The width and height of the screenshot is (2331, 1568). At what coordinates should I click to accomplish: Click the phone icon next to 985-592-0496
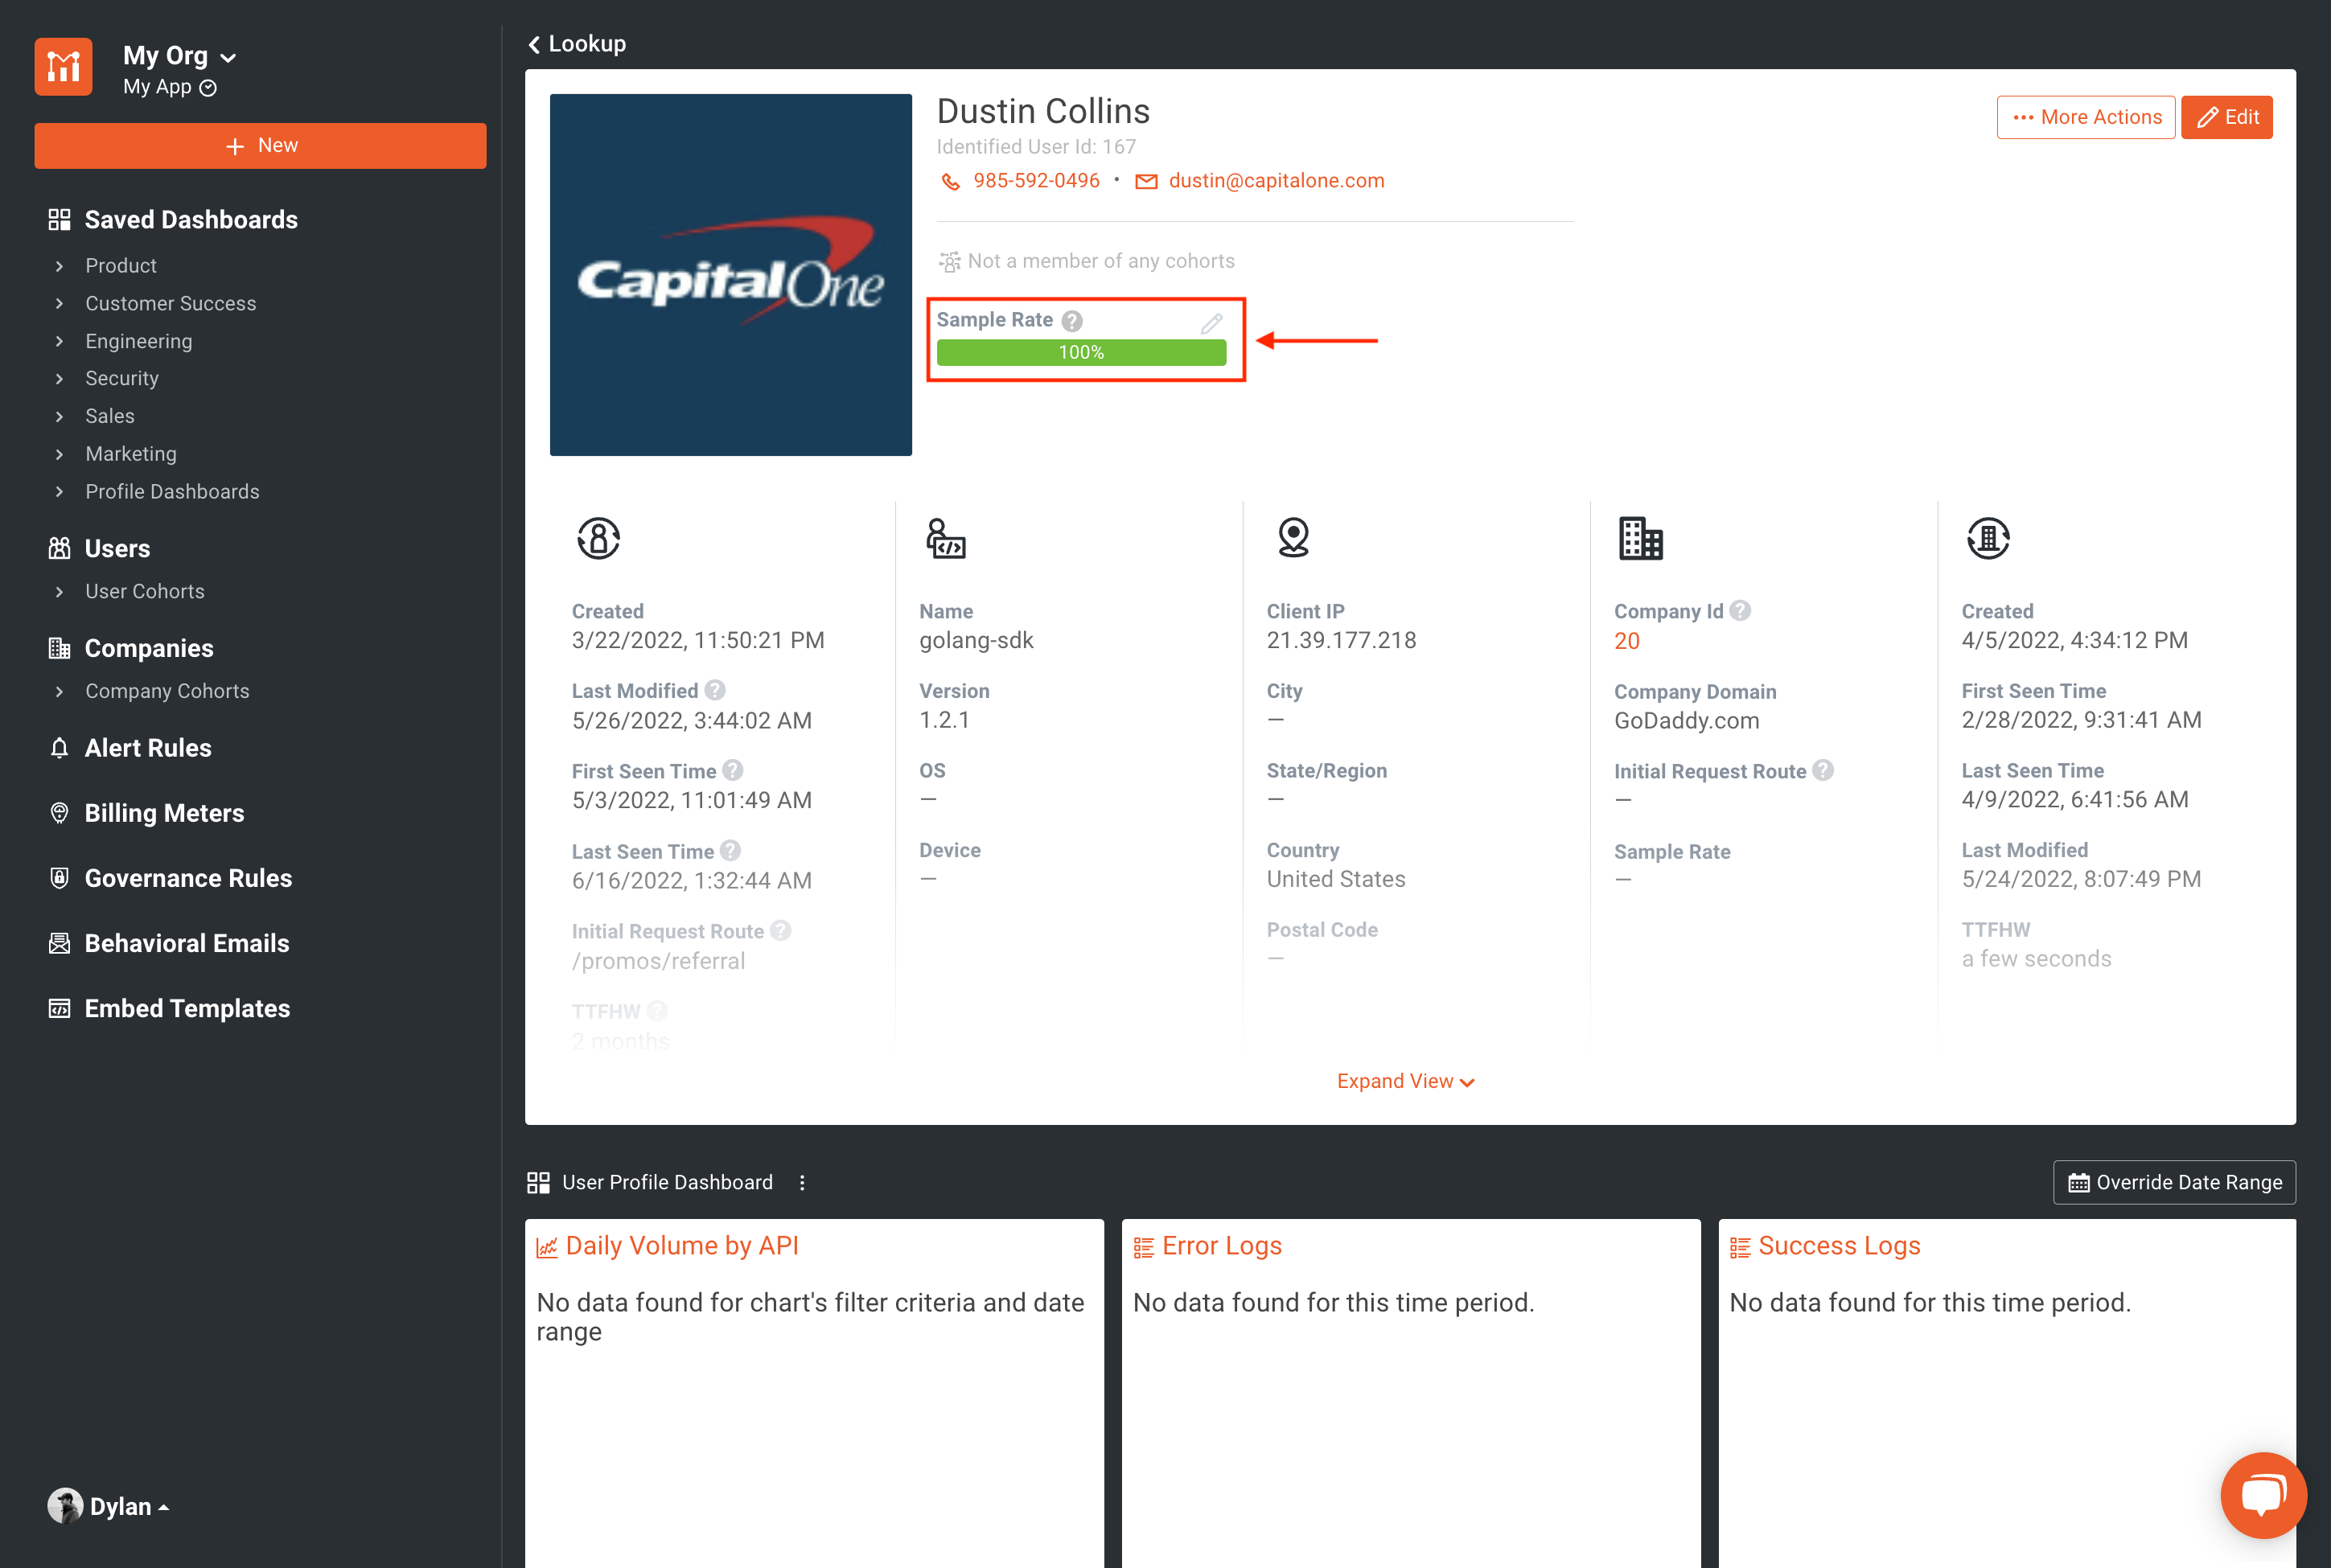[950, 181]
